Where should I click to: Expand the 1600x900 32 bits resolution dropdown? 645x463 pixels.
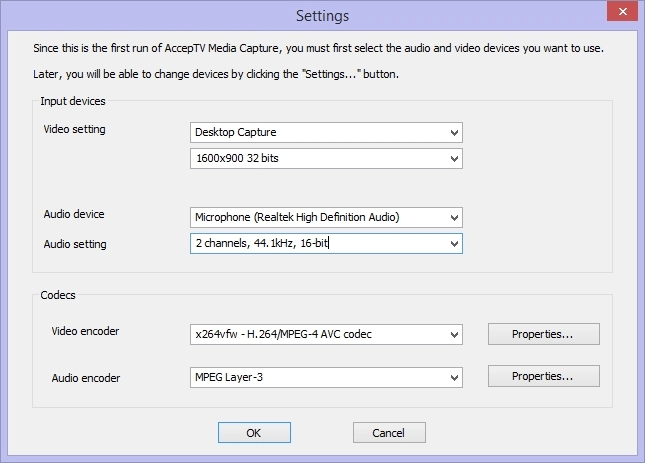[x=326, y=158]
